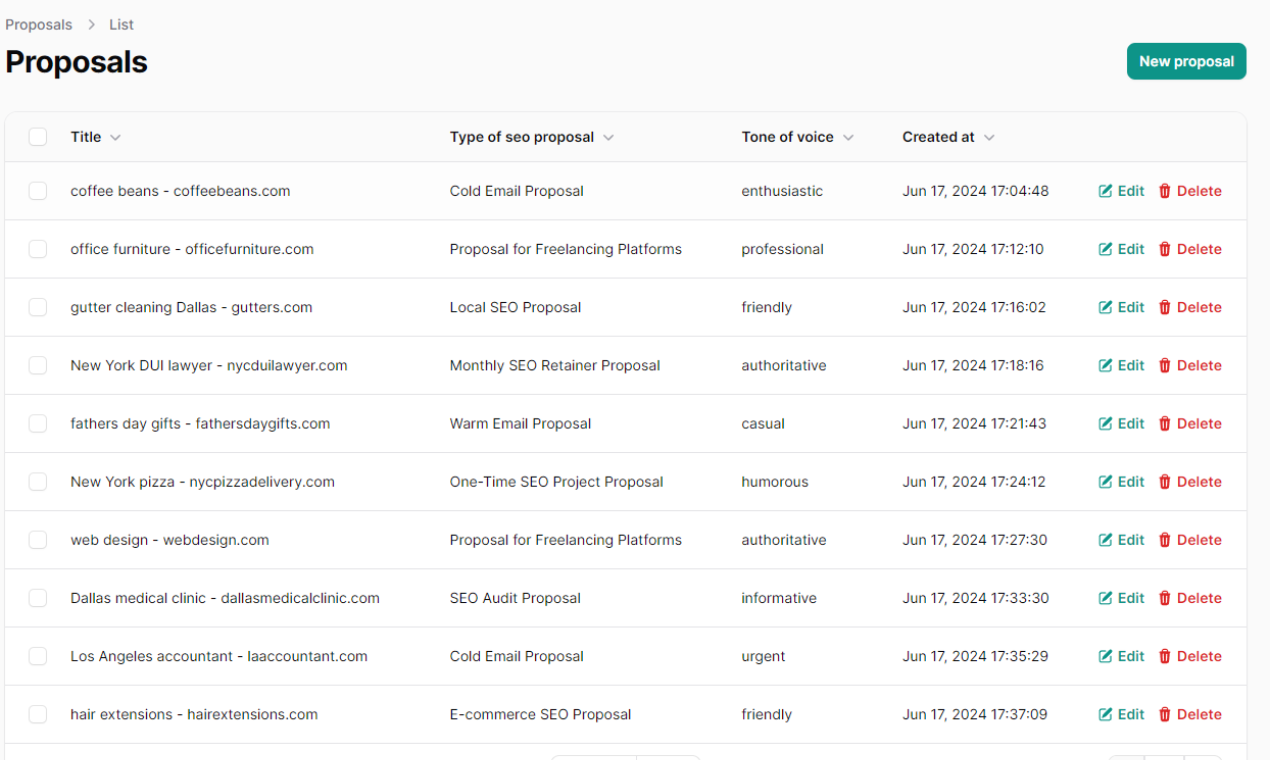Create a New proposal
Screen dimensions: 1270x760
[1186, 61]
